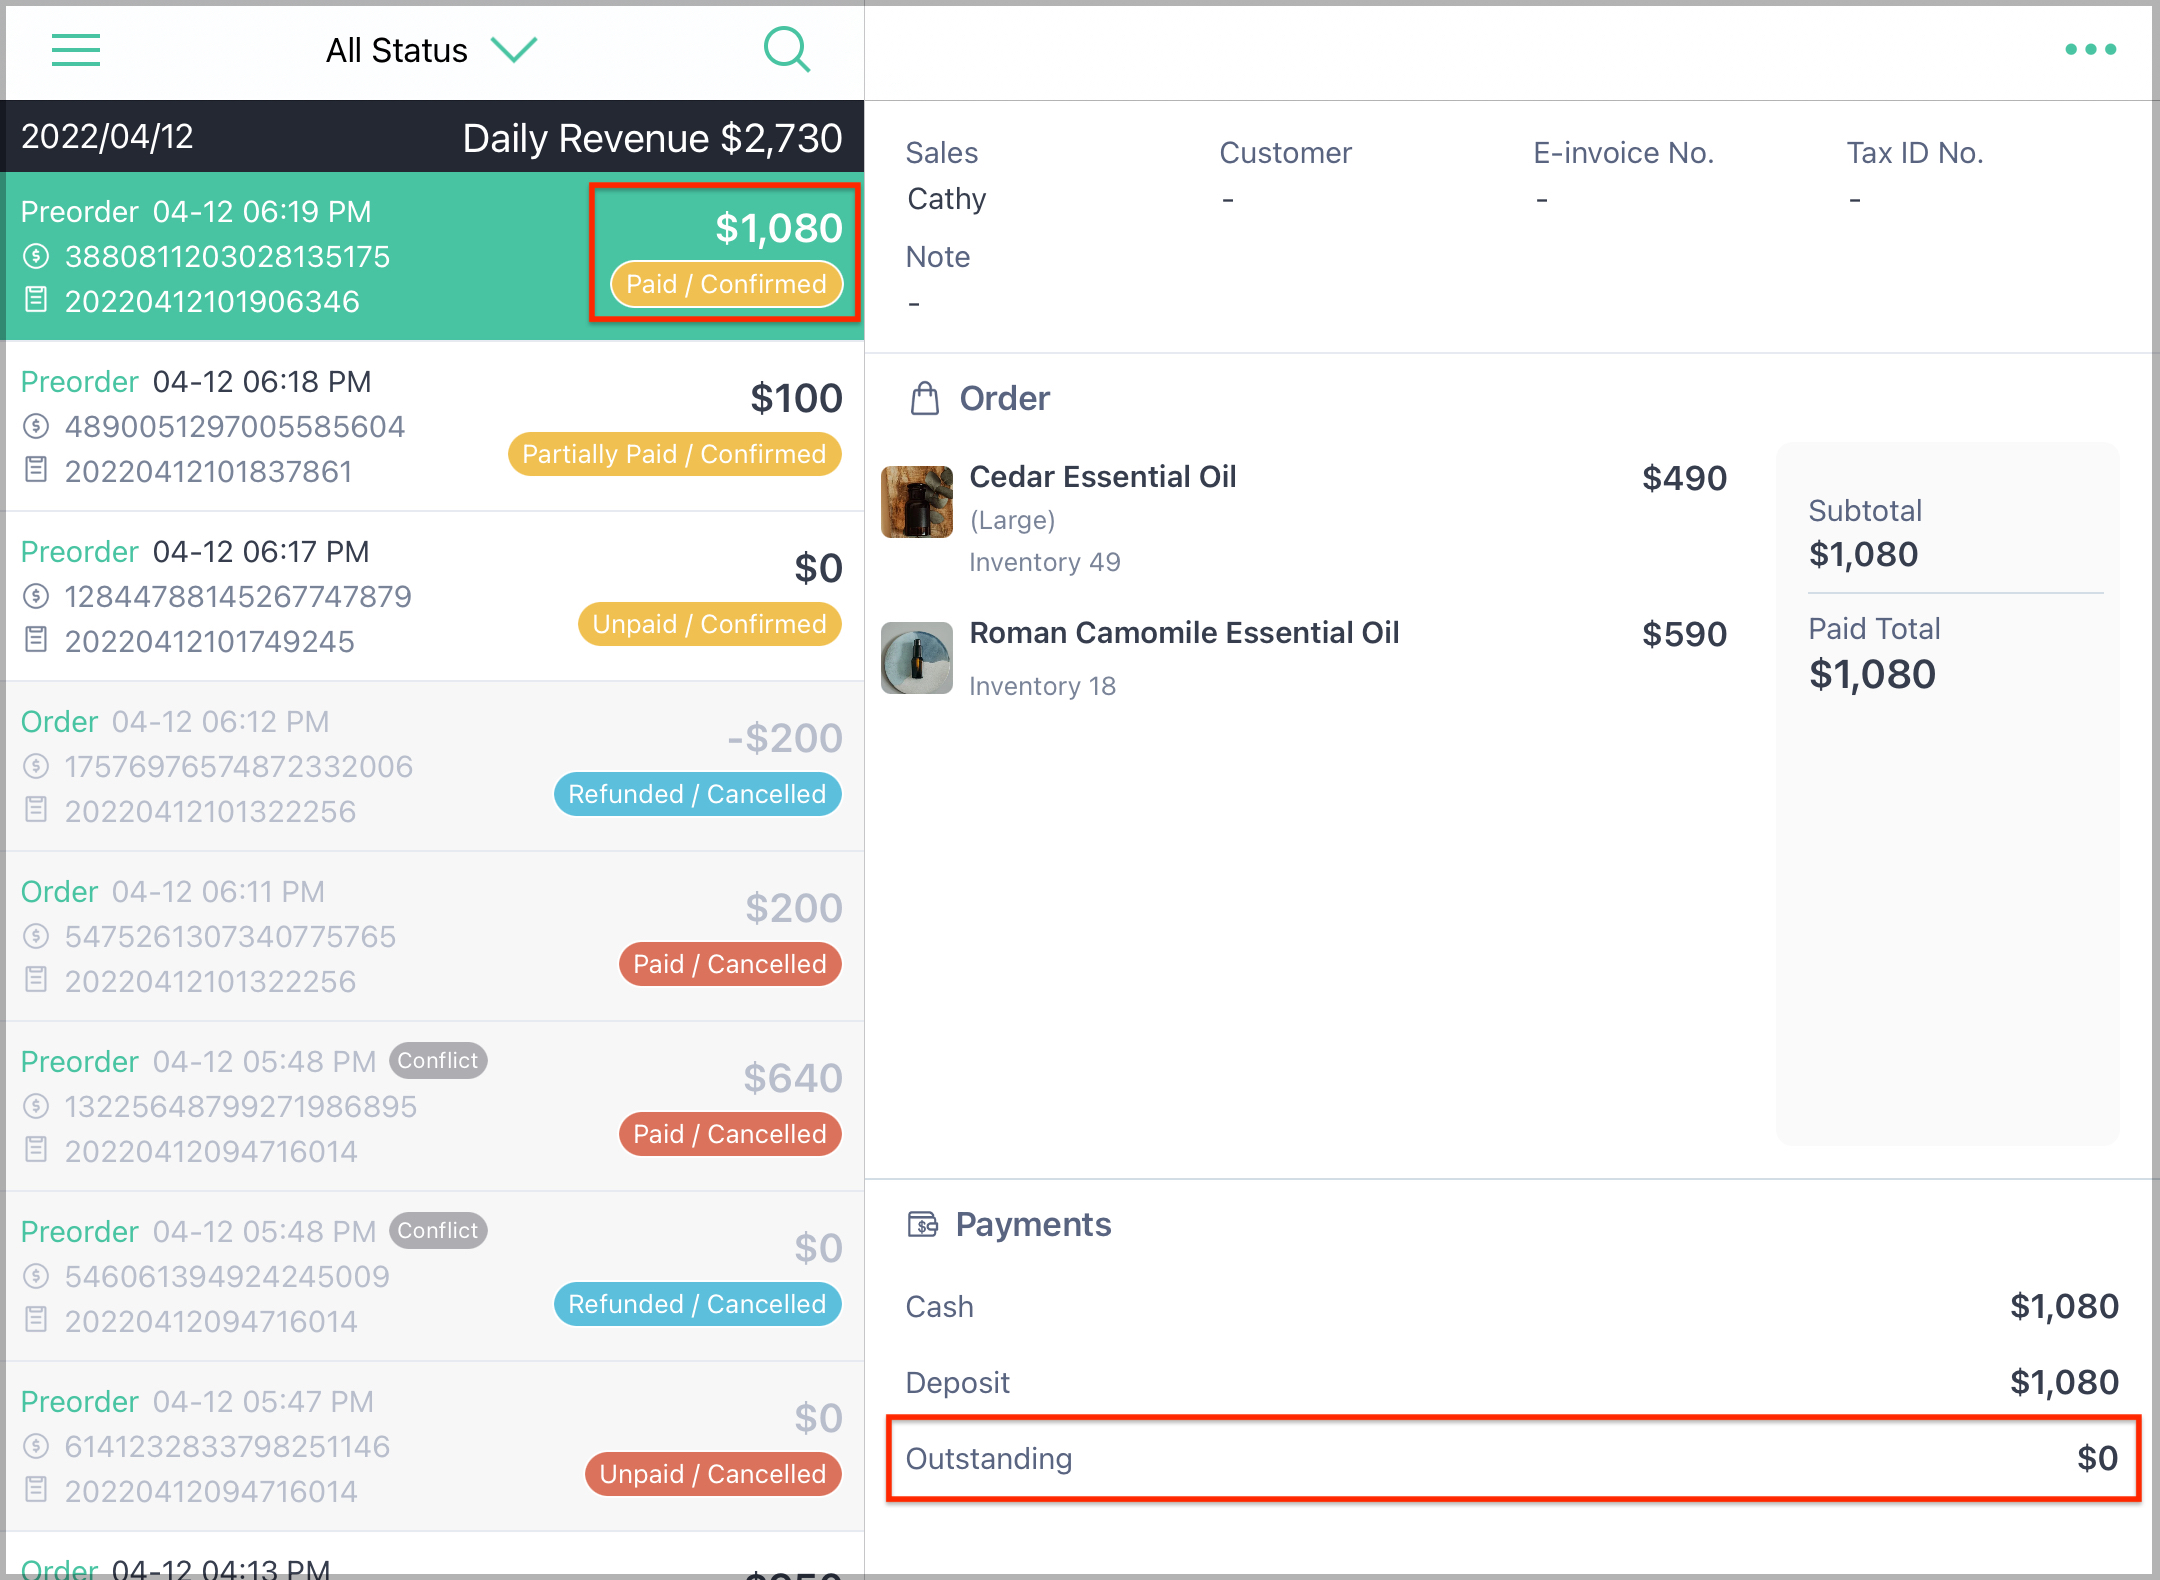This screenshot has width=2160, height=1580.
Task: Open the Cedar Essential Oil thumbnail
Action: 917,502
